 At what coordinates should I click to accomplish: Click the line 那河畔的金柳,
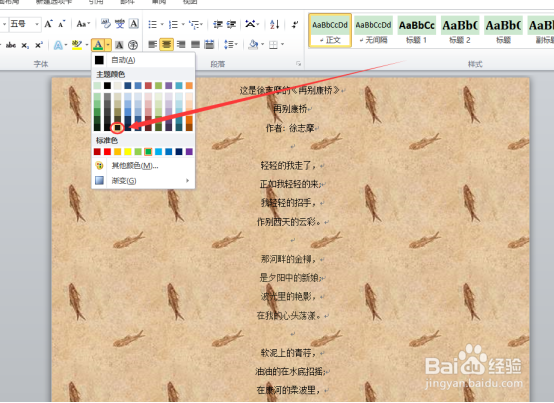288,259
